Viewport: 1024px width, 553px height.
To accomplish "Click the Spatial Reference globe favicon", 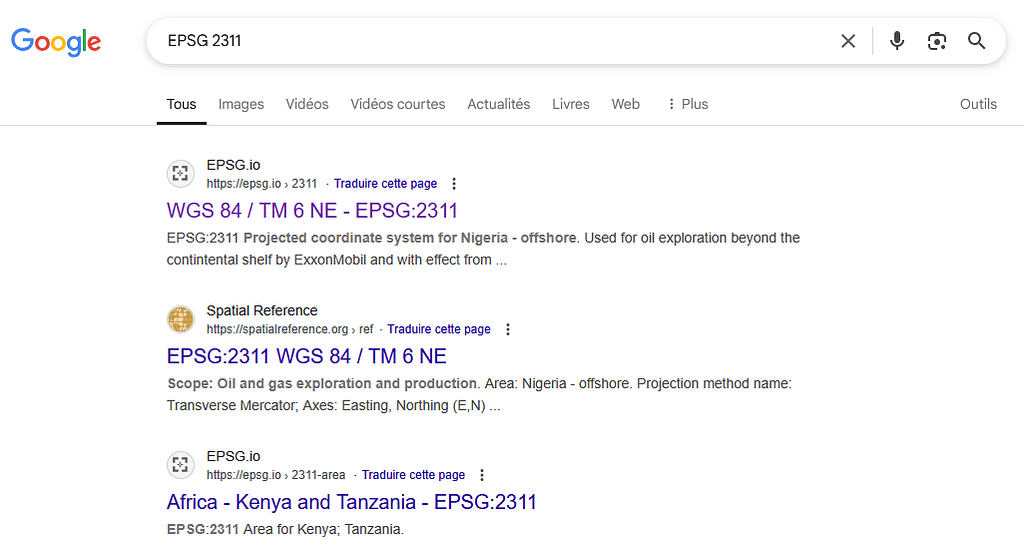I will click(x=180, y=319).
